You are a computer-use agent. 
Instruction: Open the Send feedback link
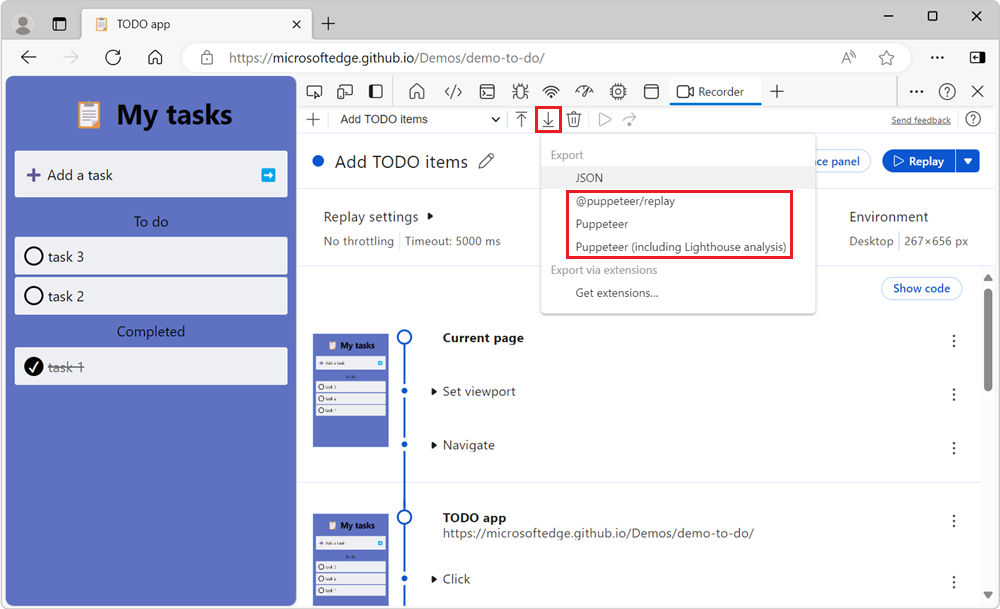pos(920,119)
